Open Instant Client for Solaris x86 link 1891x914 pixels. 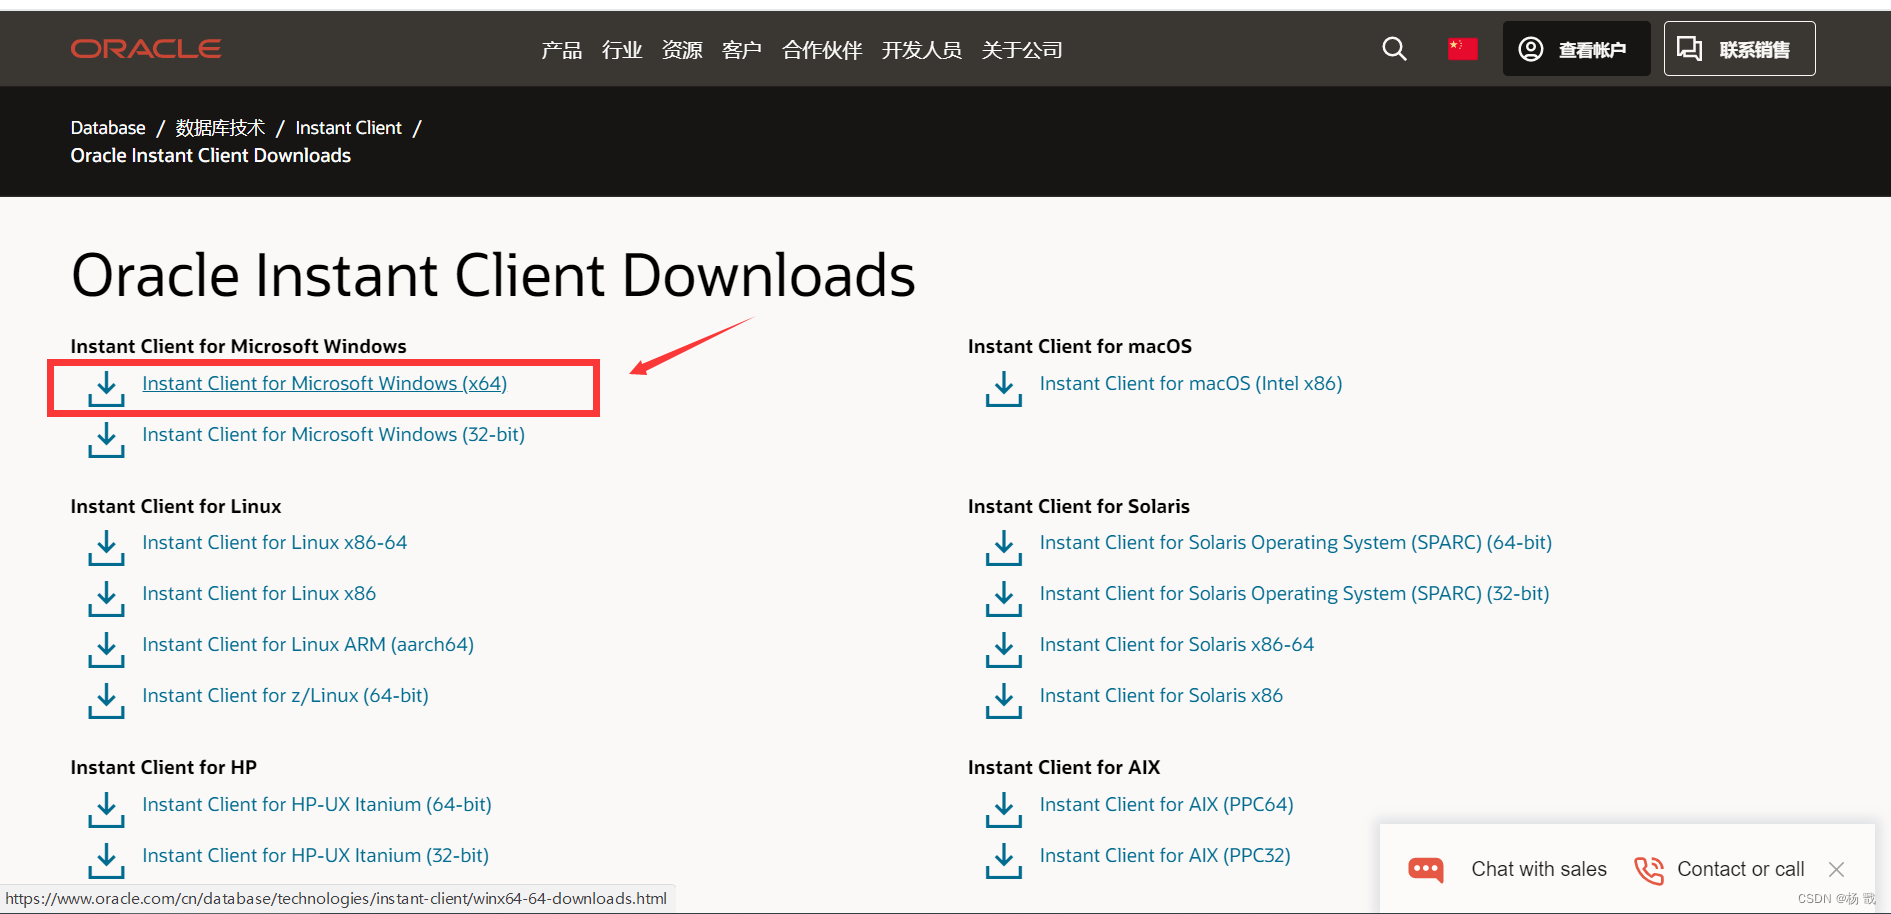point(1161,696)
